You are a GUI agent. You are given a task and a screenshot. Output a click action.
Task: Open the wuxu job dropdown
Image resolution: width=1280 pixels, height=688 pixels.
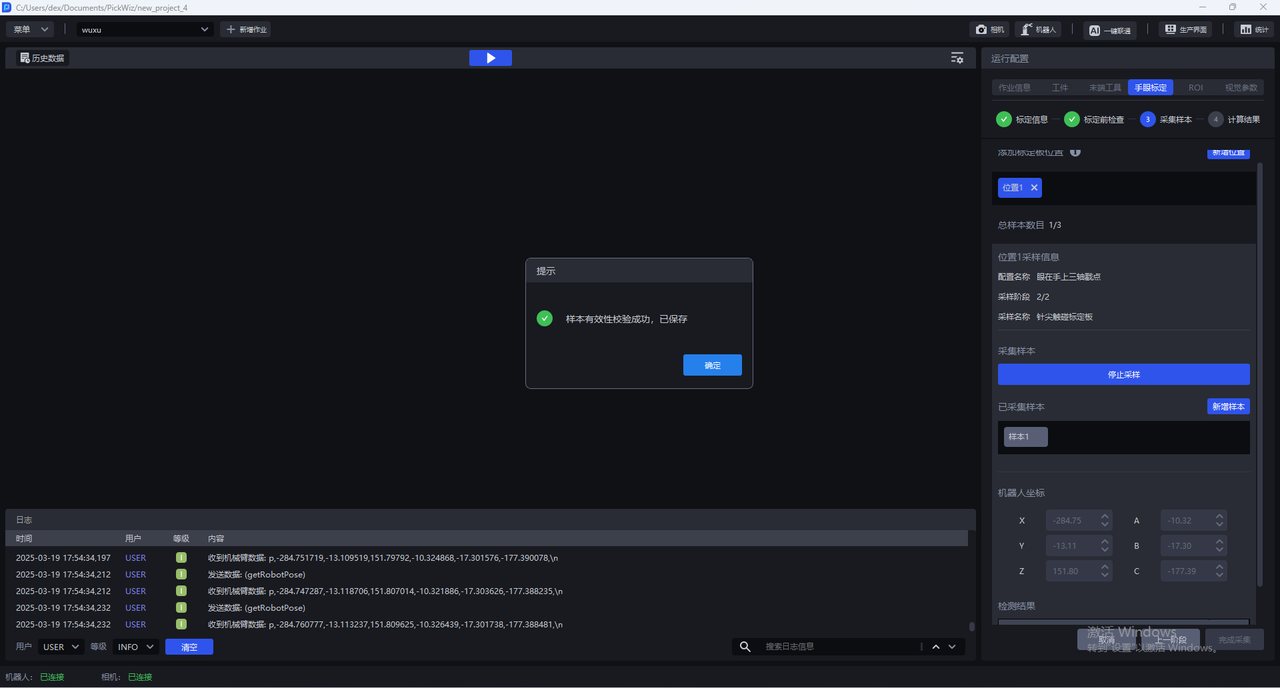click(x=146, y=30)
